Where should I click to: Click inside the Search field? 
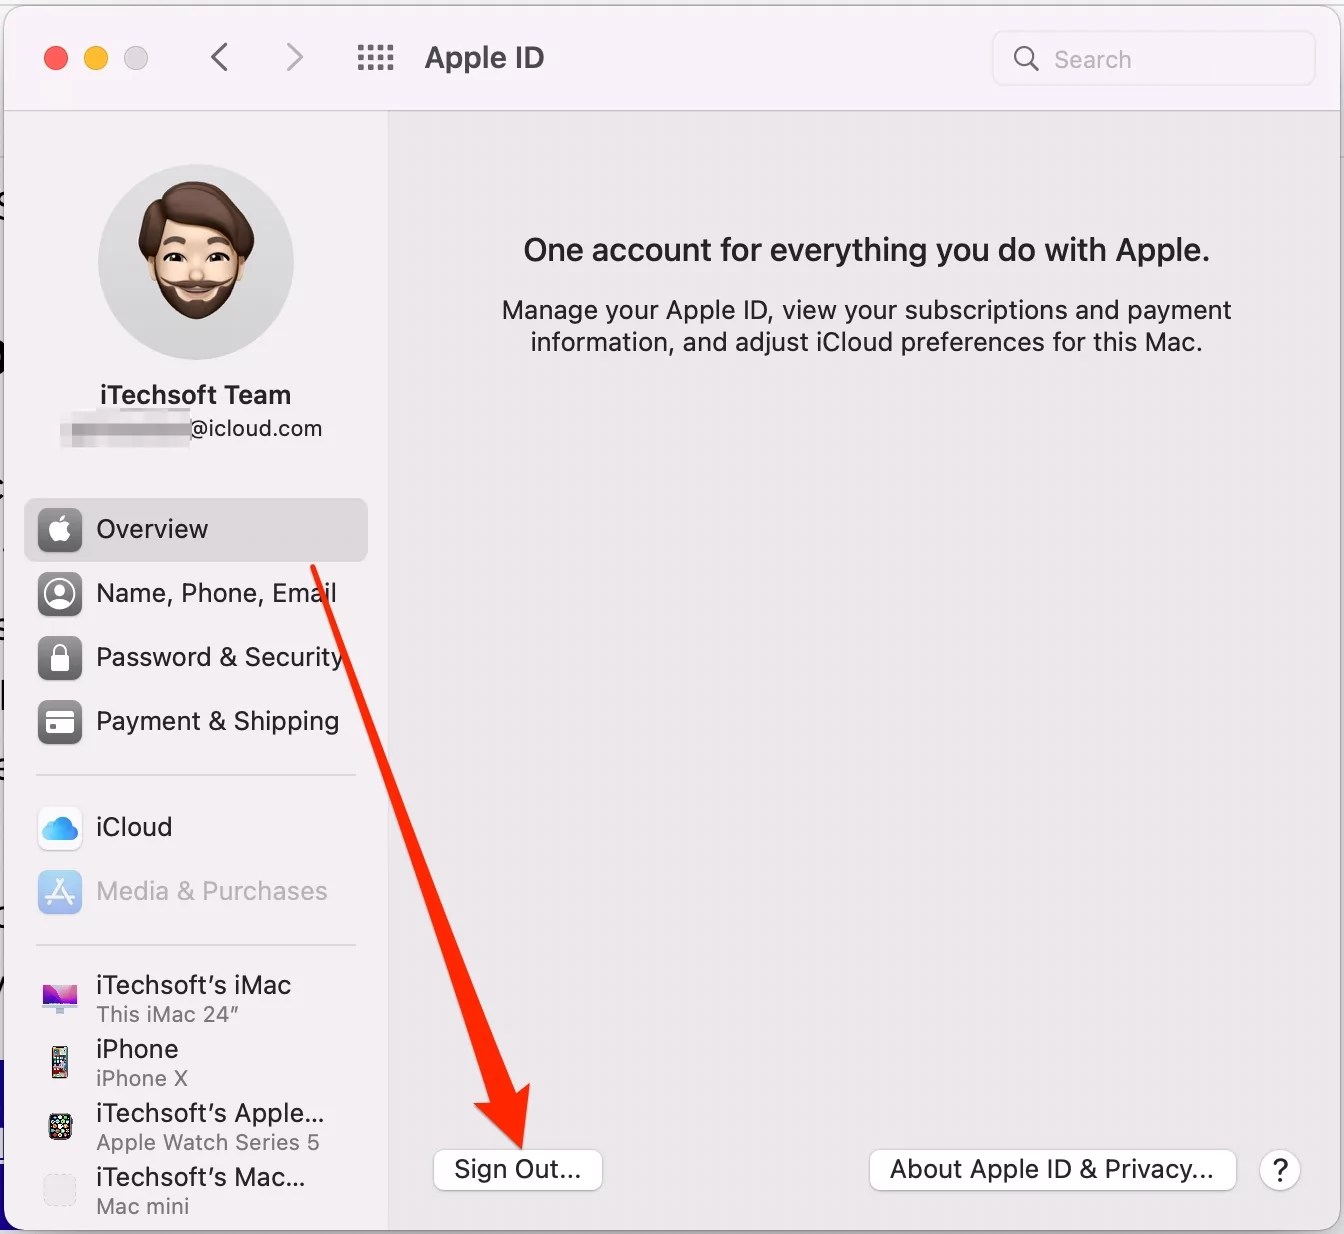1153,58
